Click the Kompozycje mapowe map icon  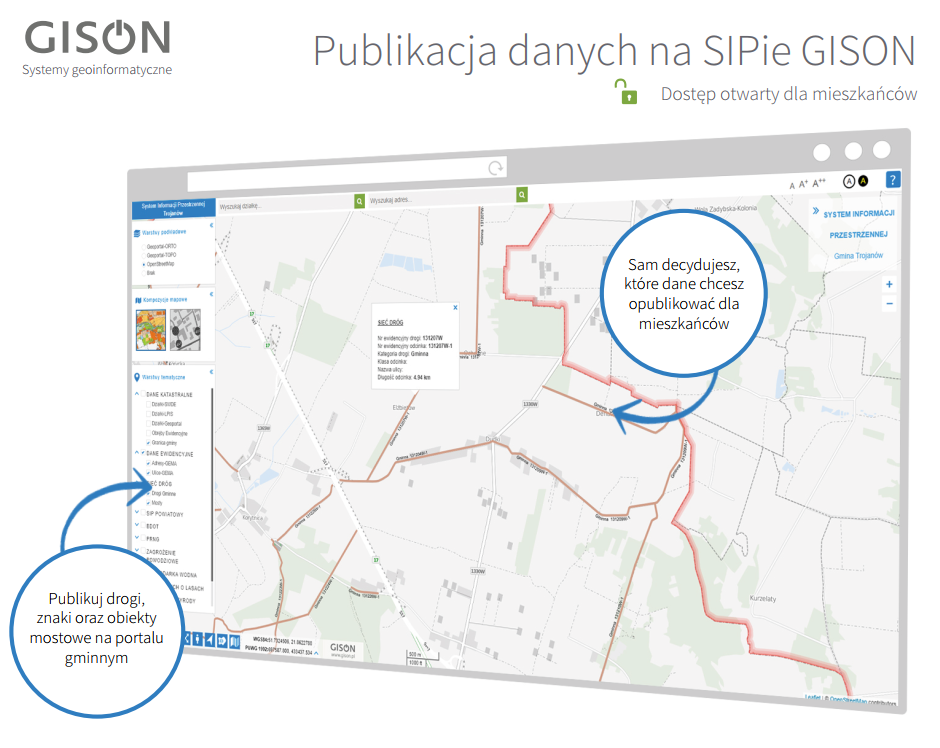138,300
